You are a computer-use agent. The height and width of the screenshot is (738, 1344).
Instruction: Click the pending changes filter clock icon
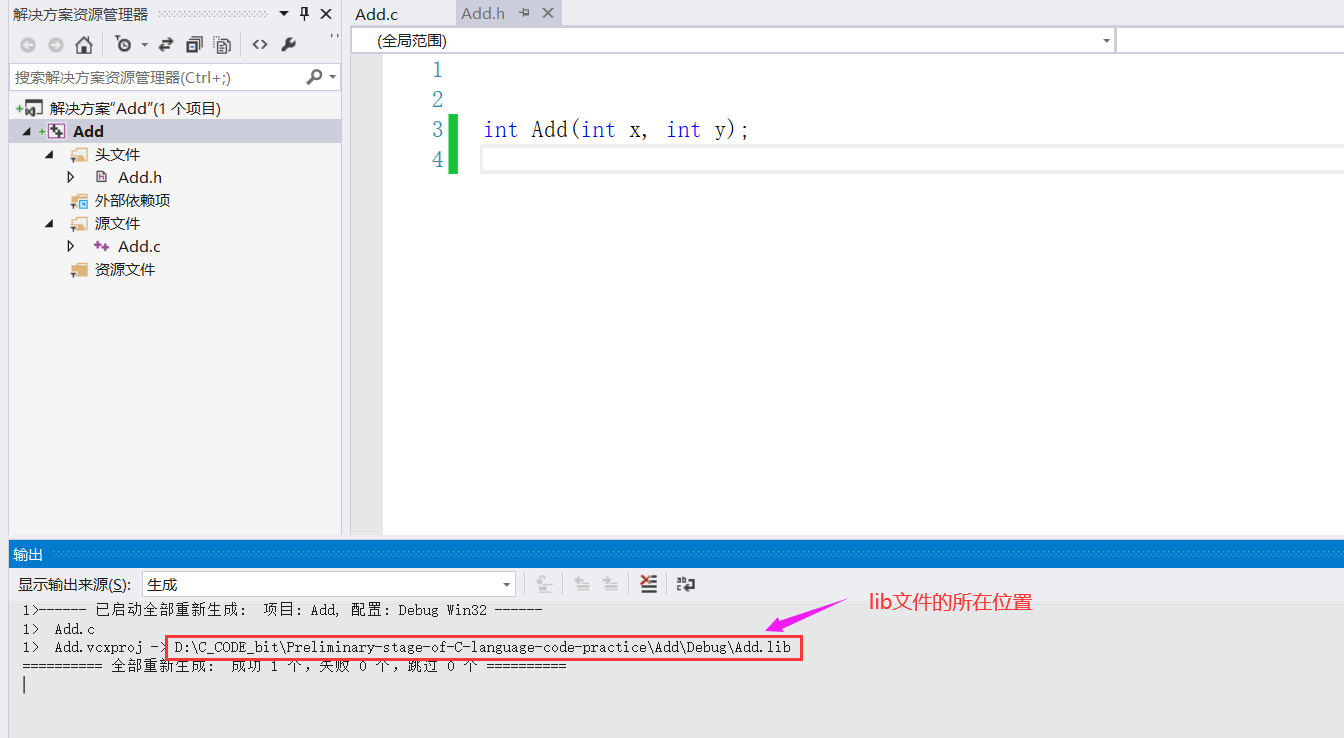point(123,45)
